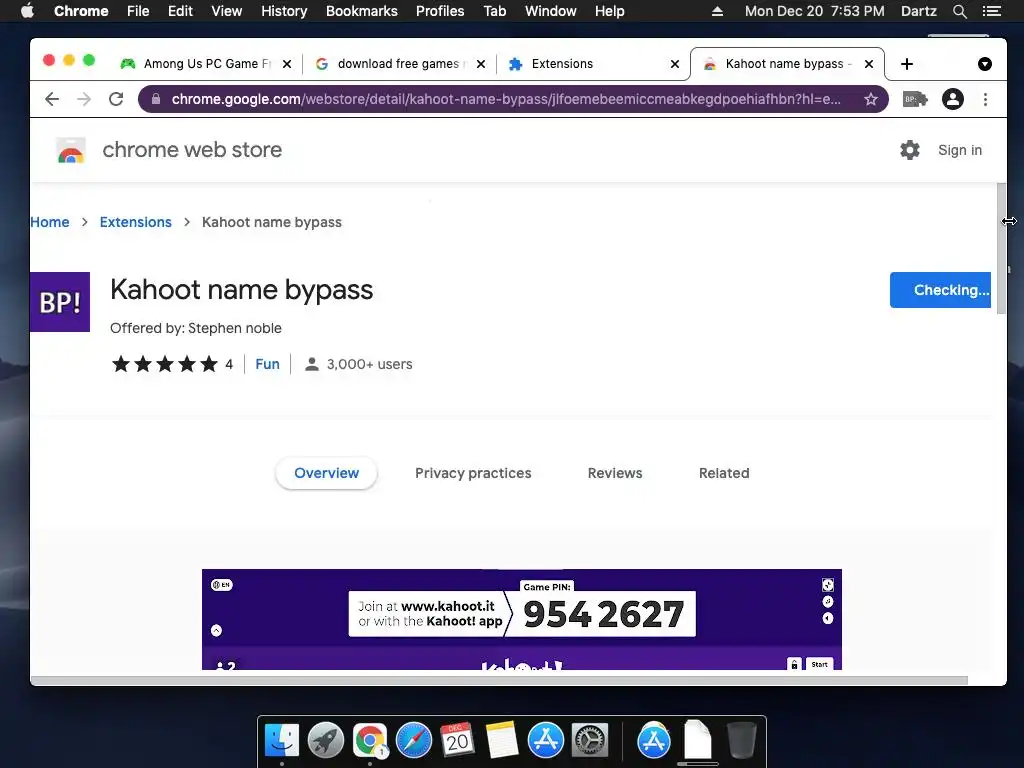Image resolution: width=1024 pixels, height=768 pixels.
Task: Open System Preferences from the Dock
Action: (x=590, y=741)
